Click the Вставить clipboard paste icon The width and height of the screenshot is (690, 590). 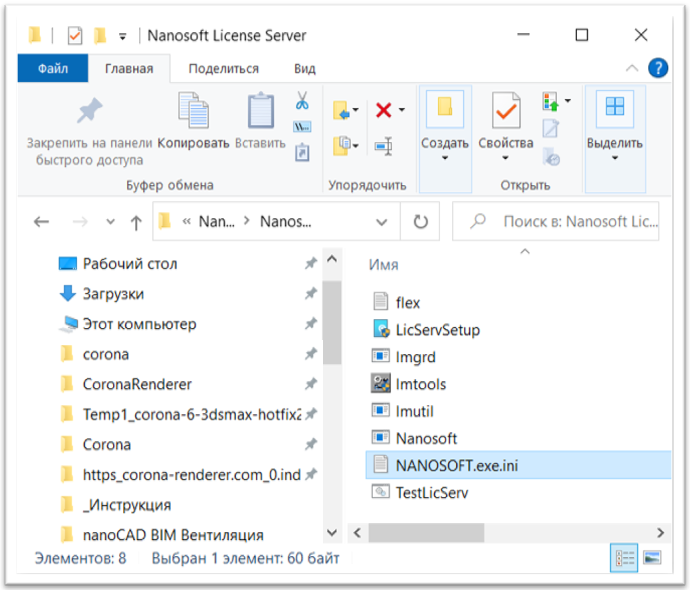[261, 110]
